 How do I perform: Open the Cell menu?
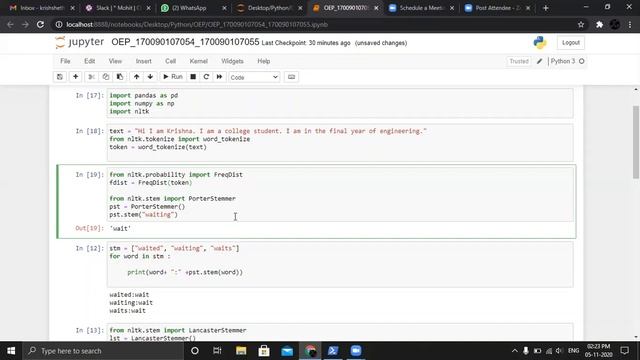[170, 61]
